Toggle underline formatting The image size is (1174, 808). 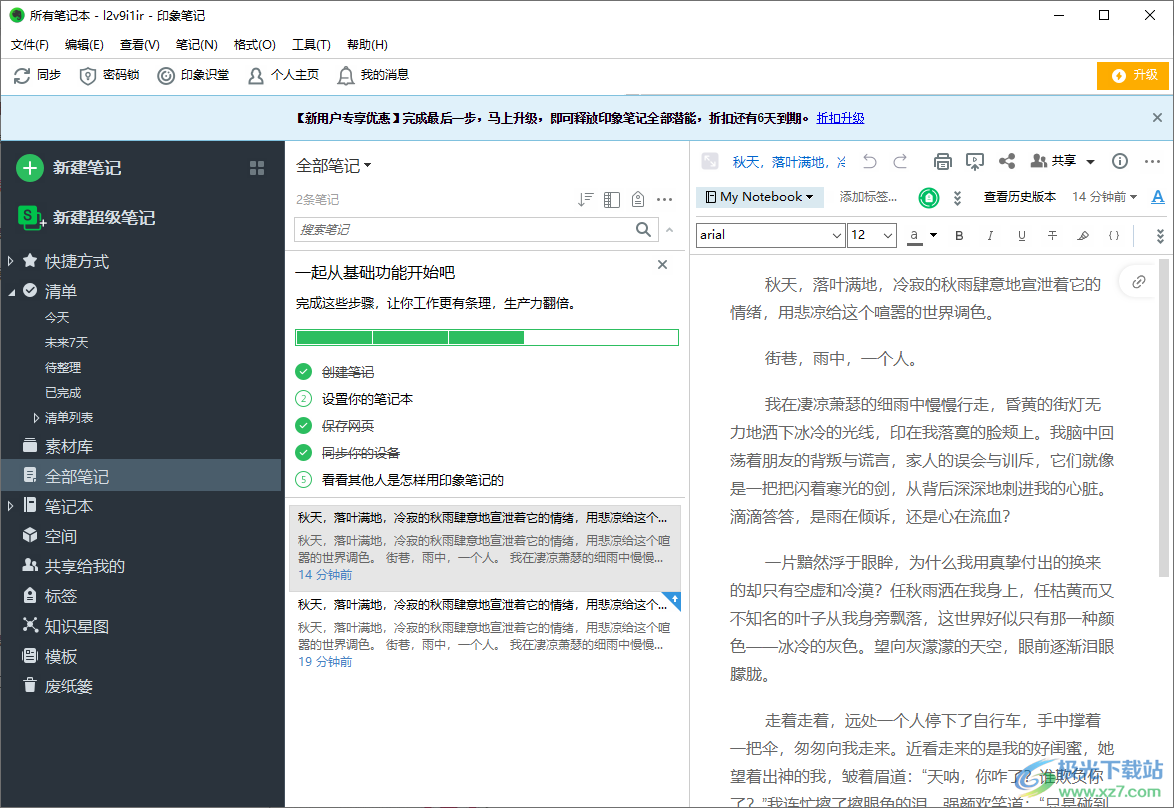click(1021, 235)
